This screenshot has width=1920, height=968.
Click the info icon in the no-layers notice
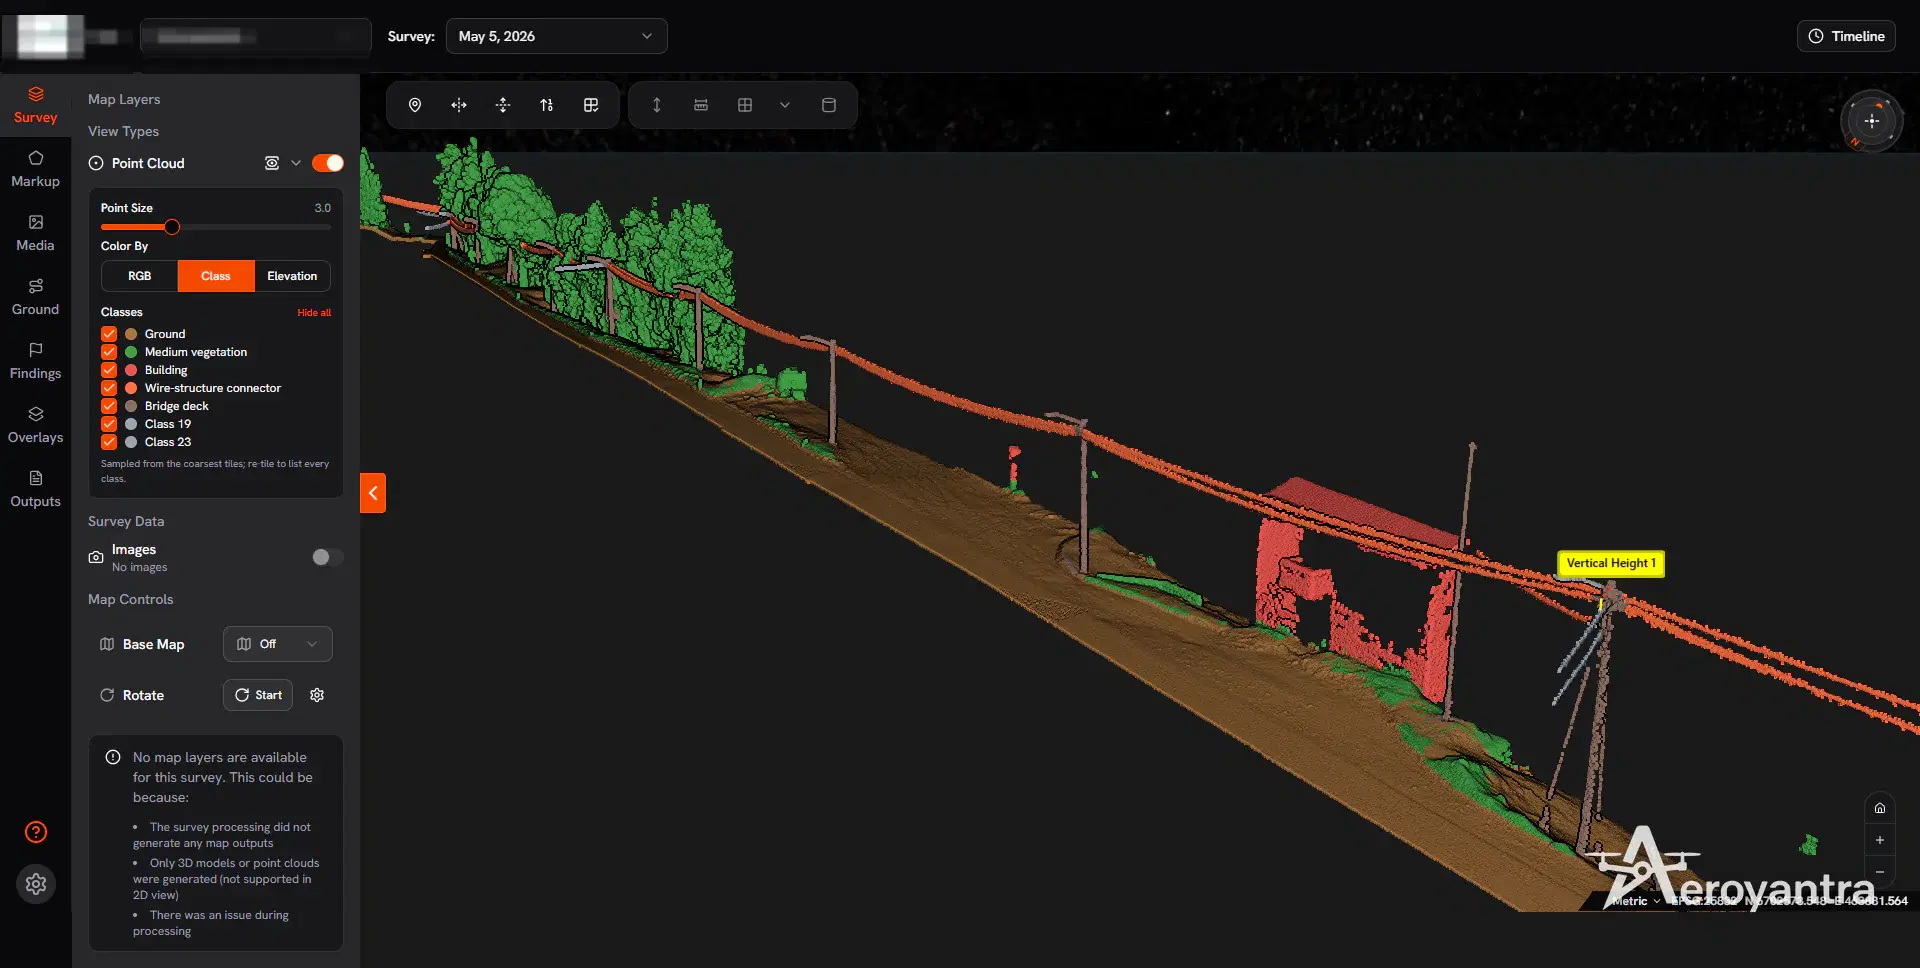coord(113,757)
